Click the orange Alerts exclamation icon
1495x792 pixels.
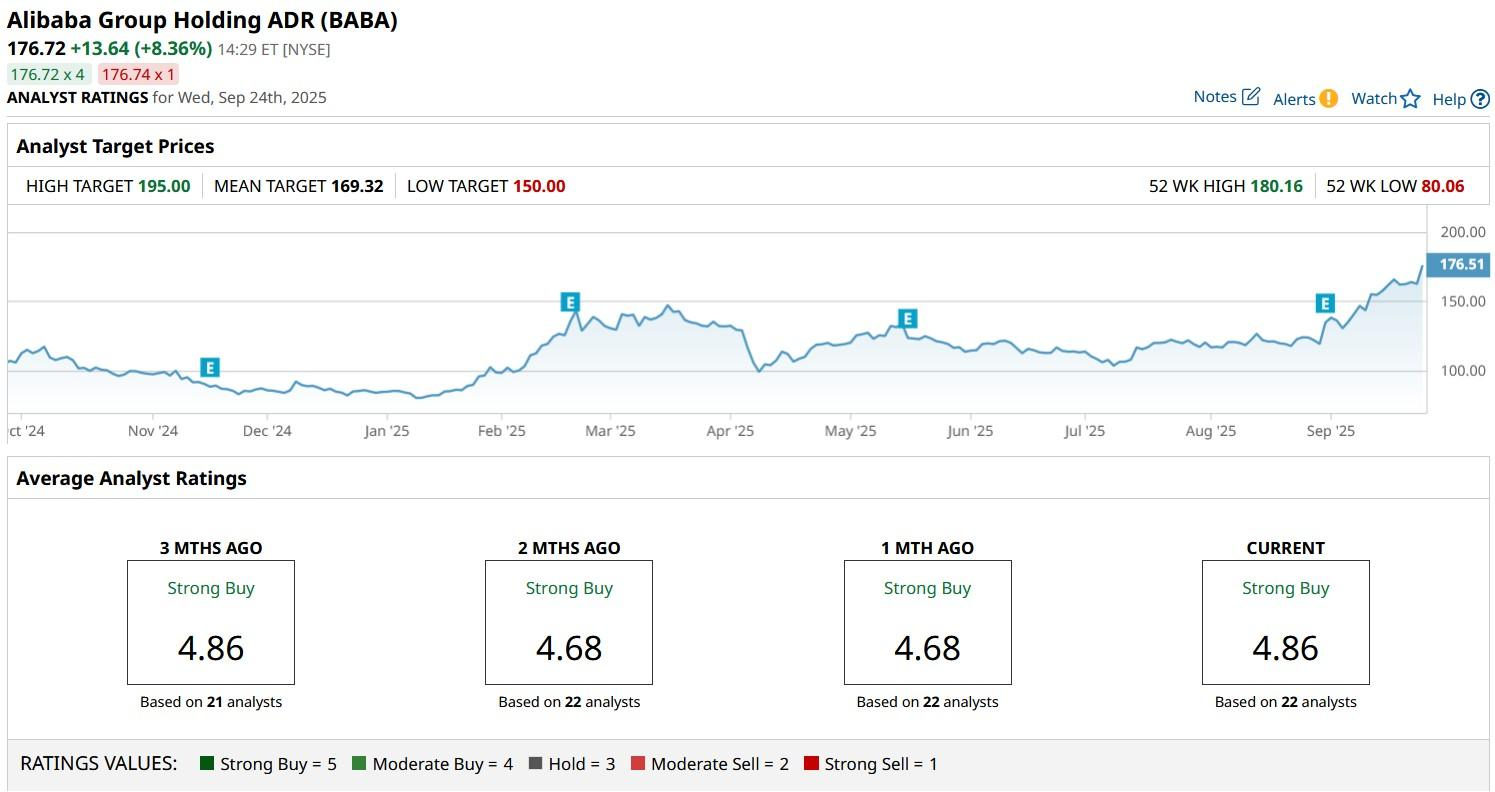(x=1328, y=98)
